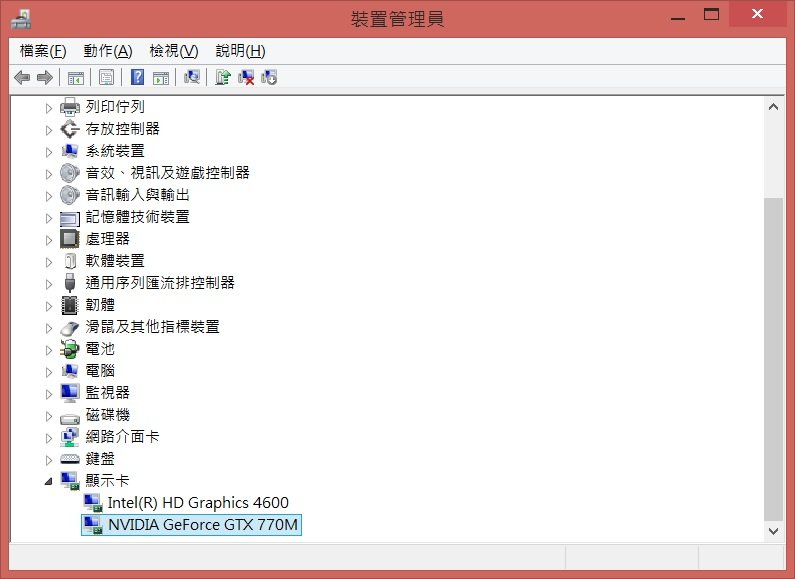Expand the 處理器 node
Viewport: 795px width, 579px height.
click(x=49, y=240)
